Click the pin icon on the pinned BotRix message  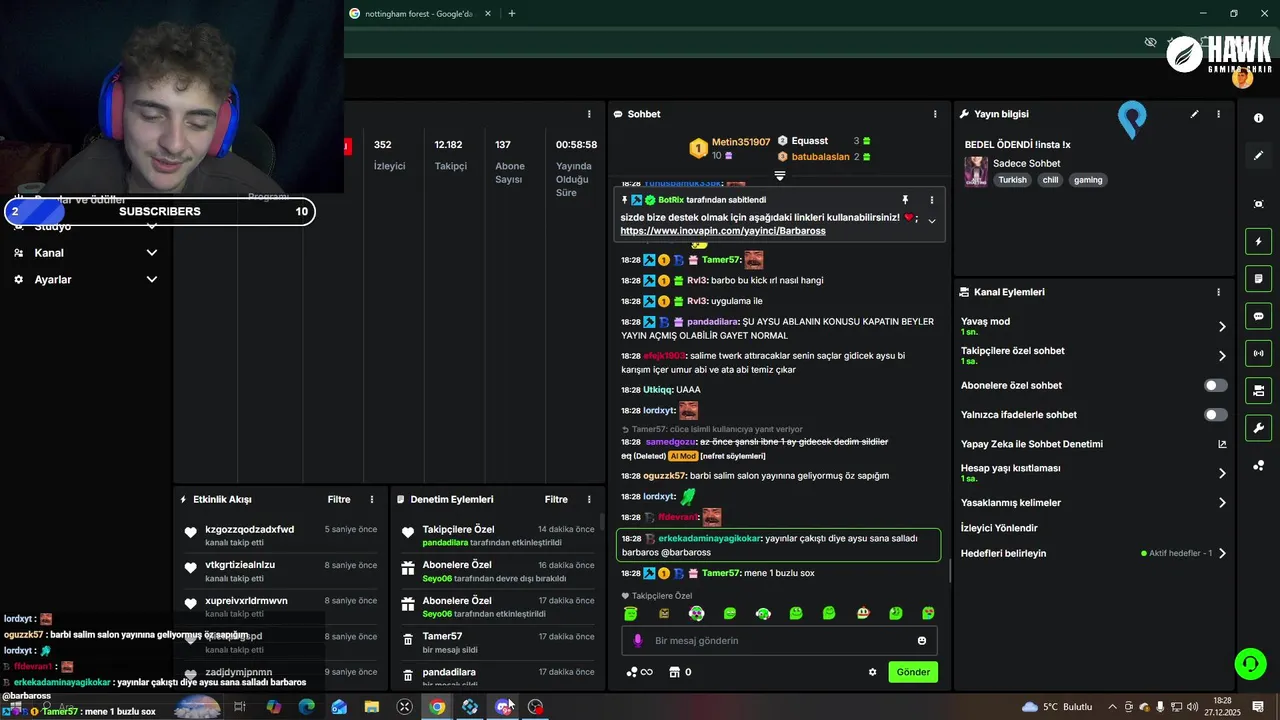(x=905, y=200)
